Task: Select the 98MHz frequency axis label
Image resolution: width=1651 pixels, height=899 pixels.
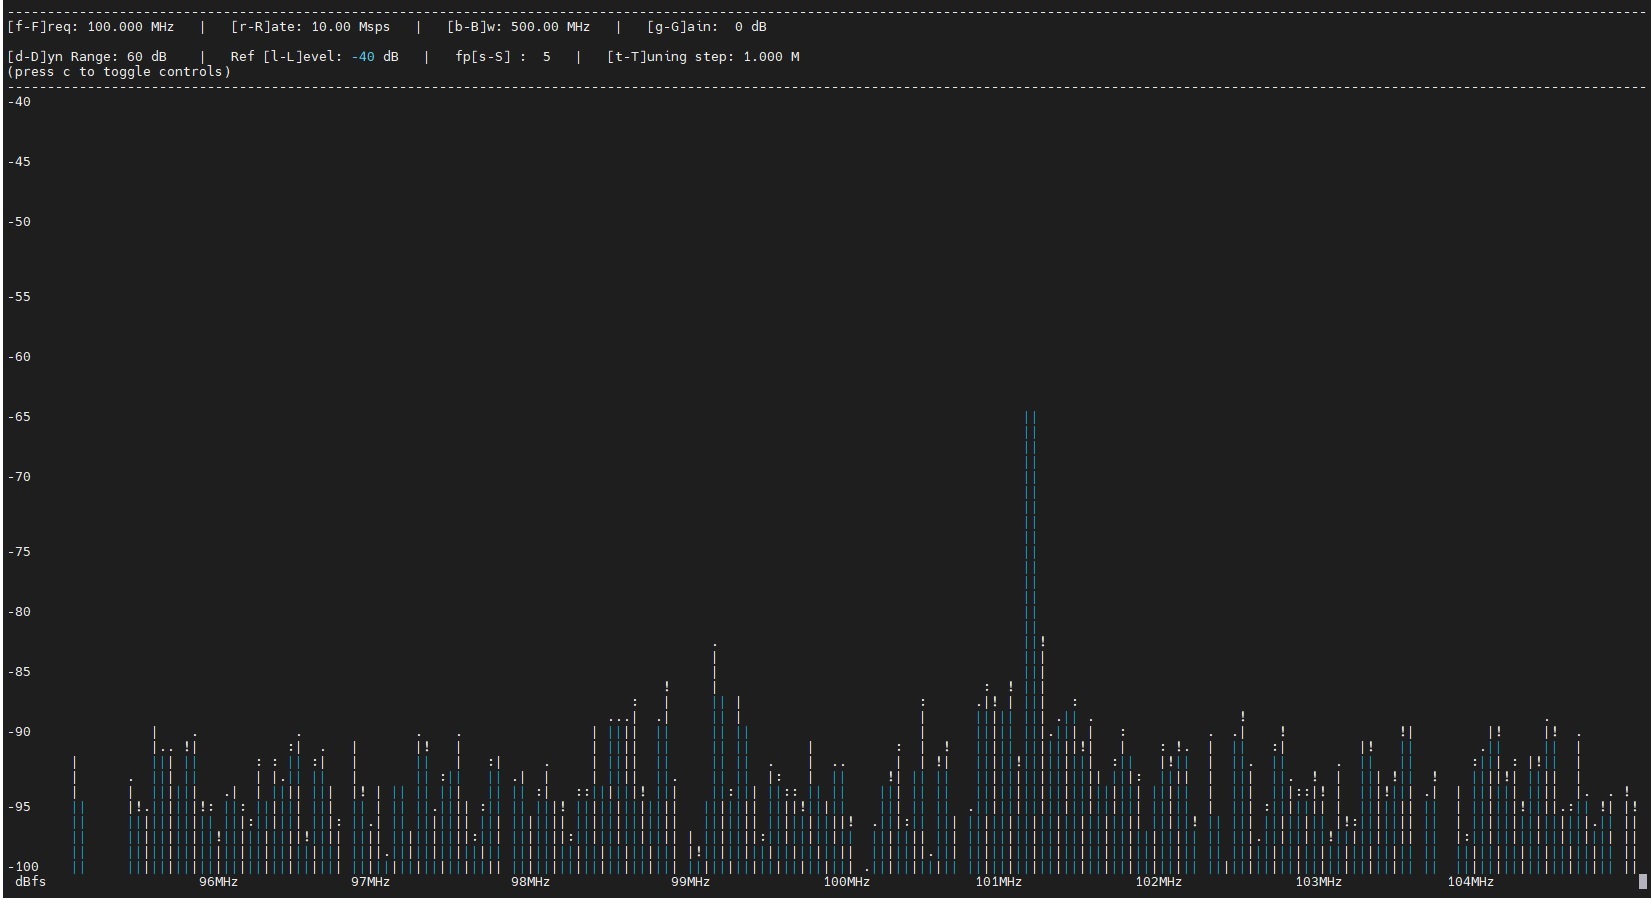Action: click(x=530, y=882)
